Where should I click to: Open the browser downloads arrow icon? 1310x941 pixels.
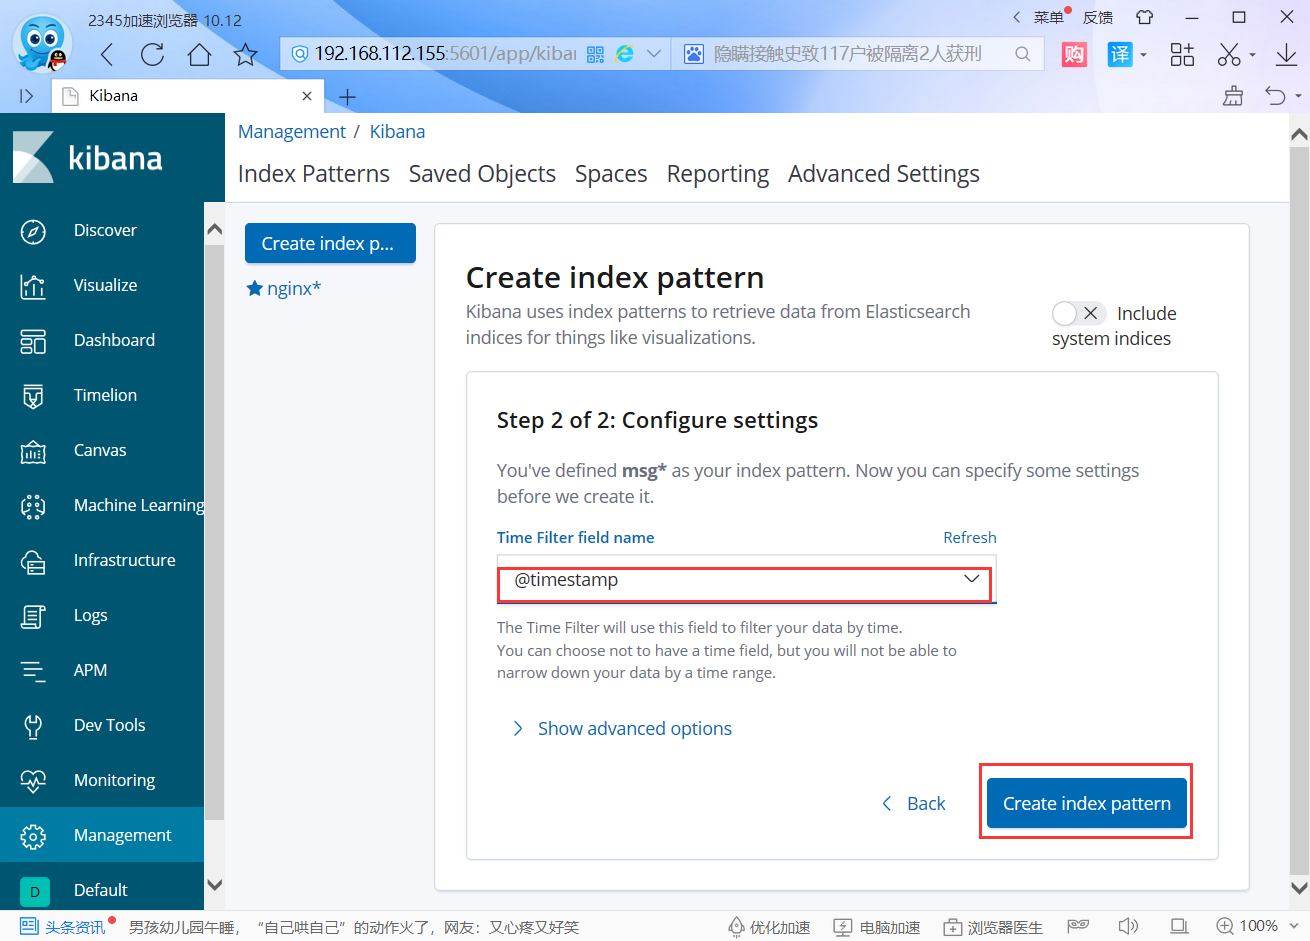(x=1286, y=54)
